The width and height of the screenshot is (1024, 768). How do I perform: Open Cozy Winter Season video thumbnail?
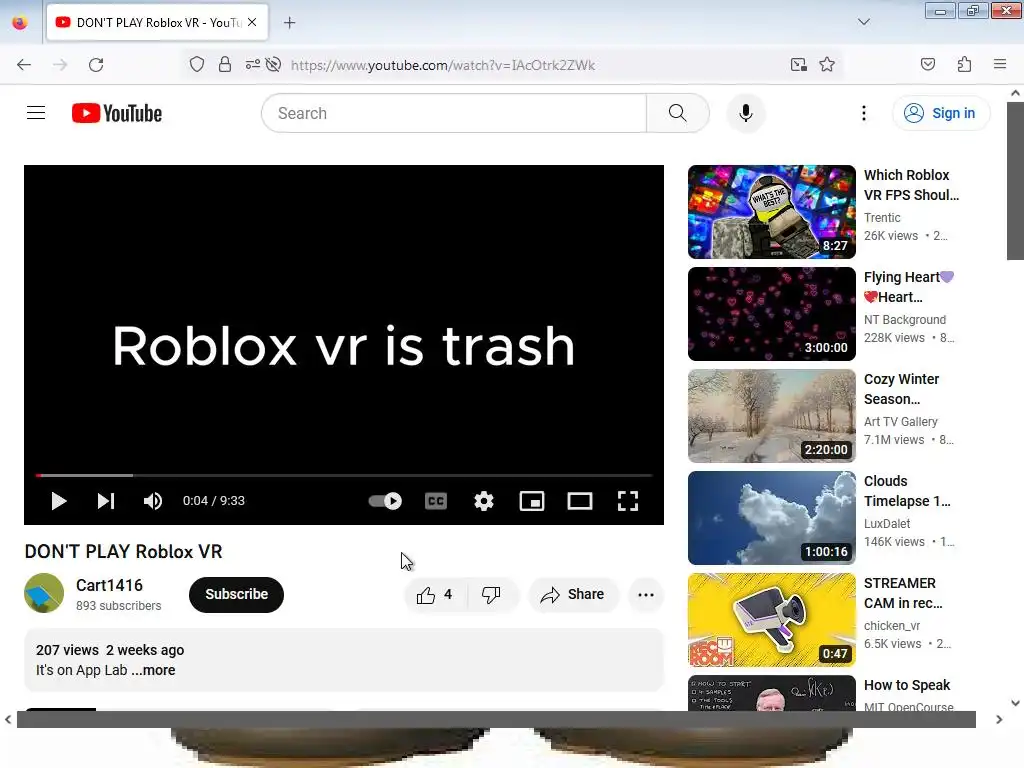click(x=772, y=416)
